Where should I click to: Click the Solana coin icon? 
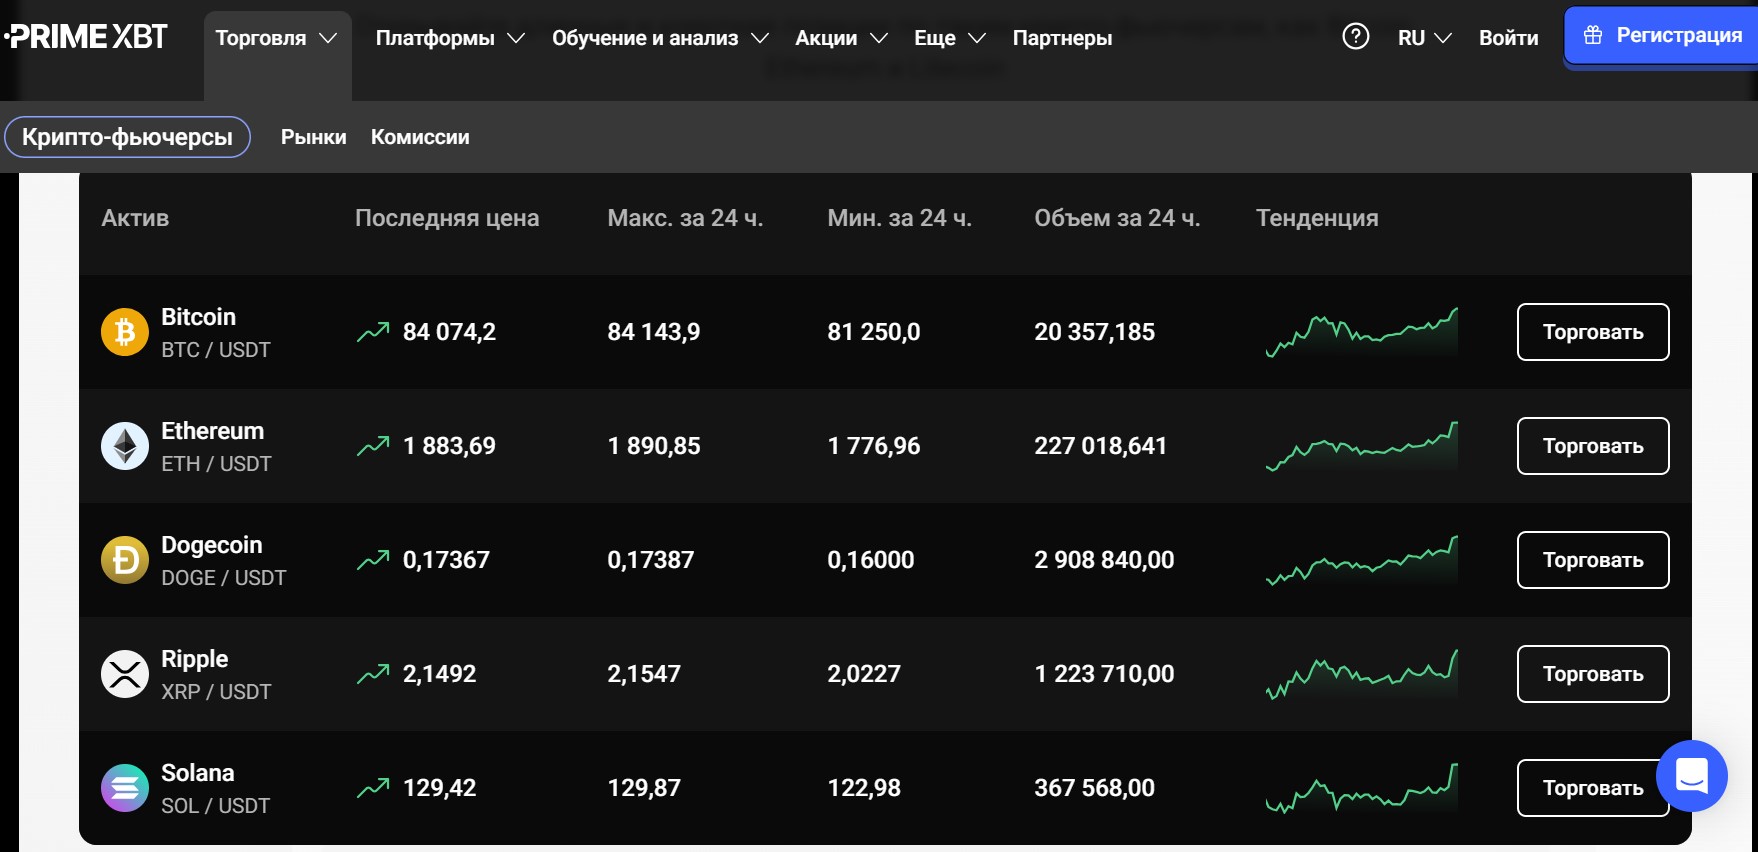(125, 788)
